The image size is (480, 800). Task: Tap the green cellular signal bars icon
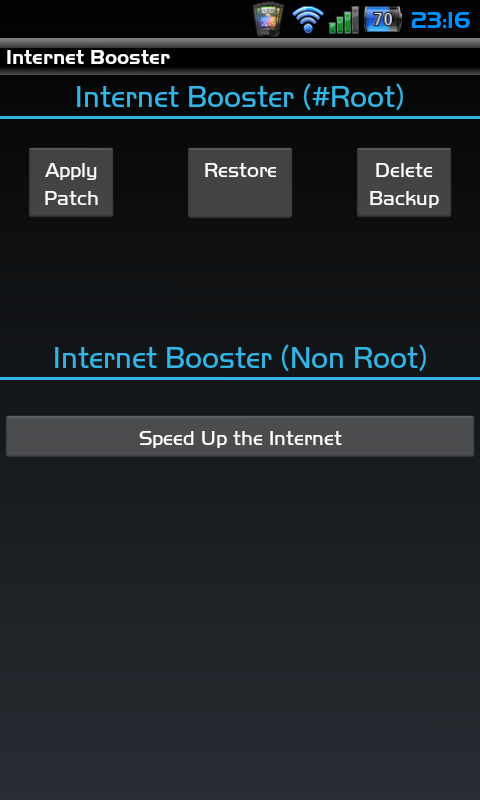tap(344, 21)
